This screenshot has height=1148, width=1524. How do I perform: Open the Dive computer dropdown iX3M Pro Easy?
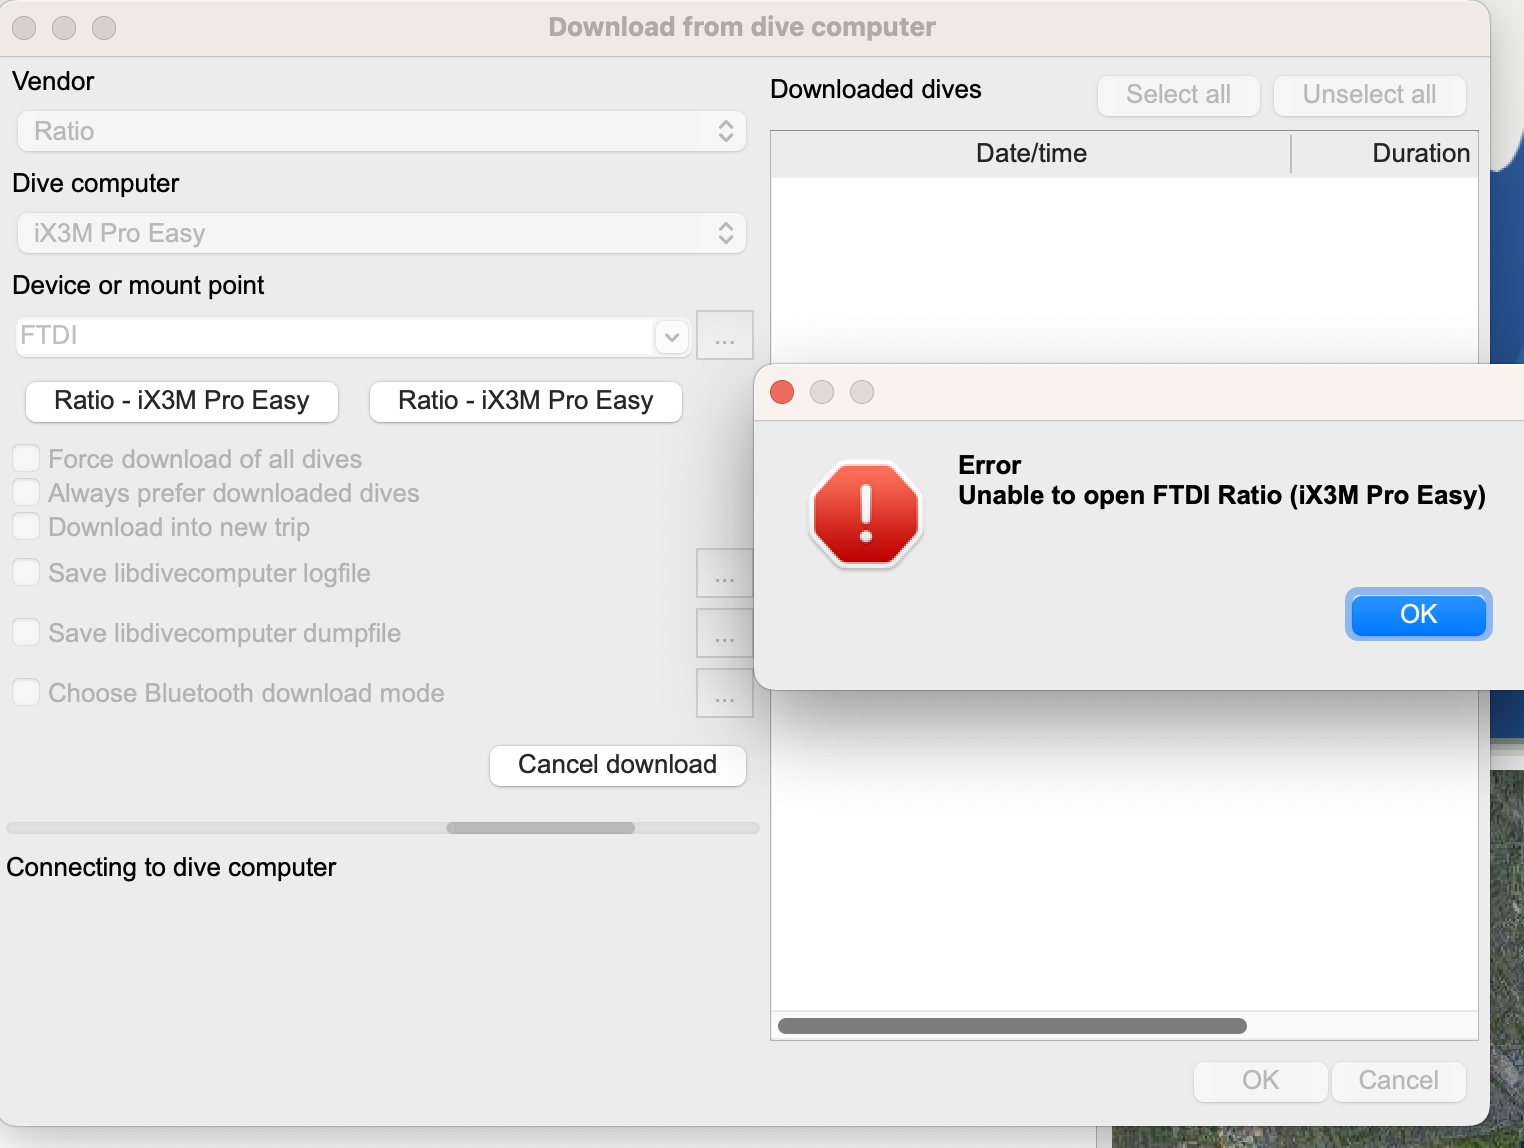pyautogui.click(x=382, y=233)
